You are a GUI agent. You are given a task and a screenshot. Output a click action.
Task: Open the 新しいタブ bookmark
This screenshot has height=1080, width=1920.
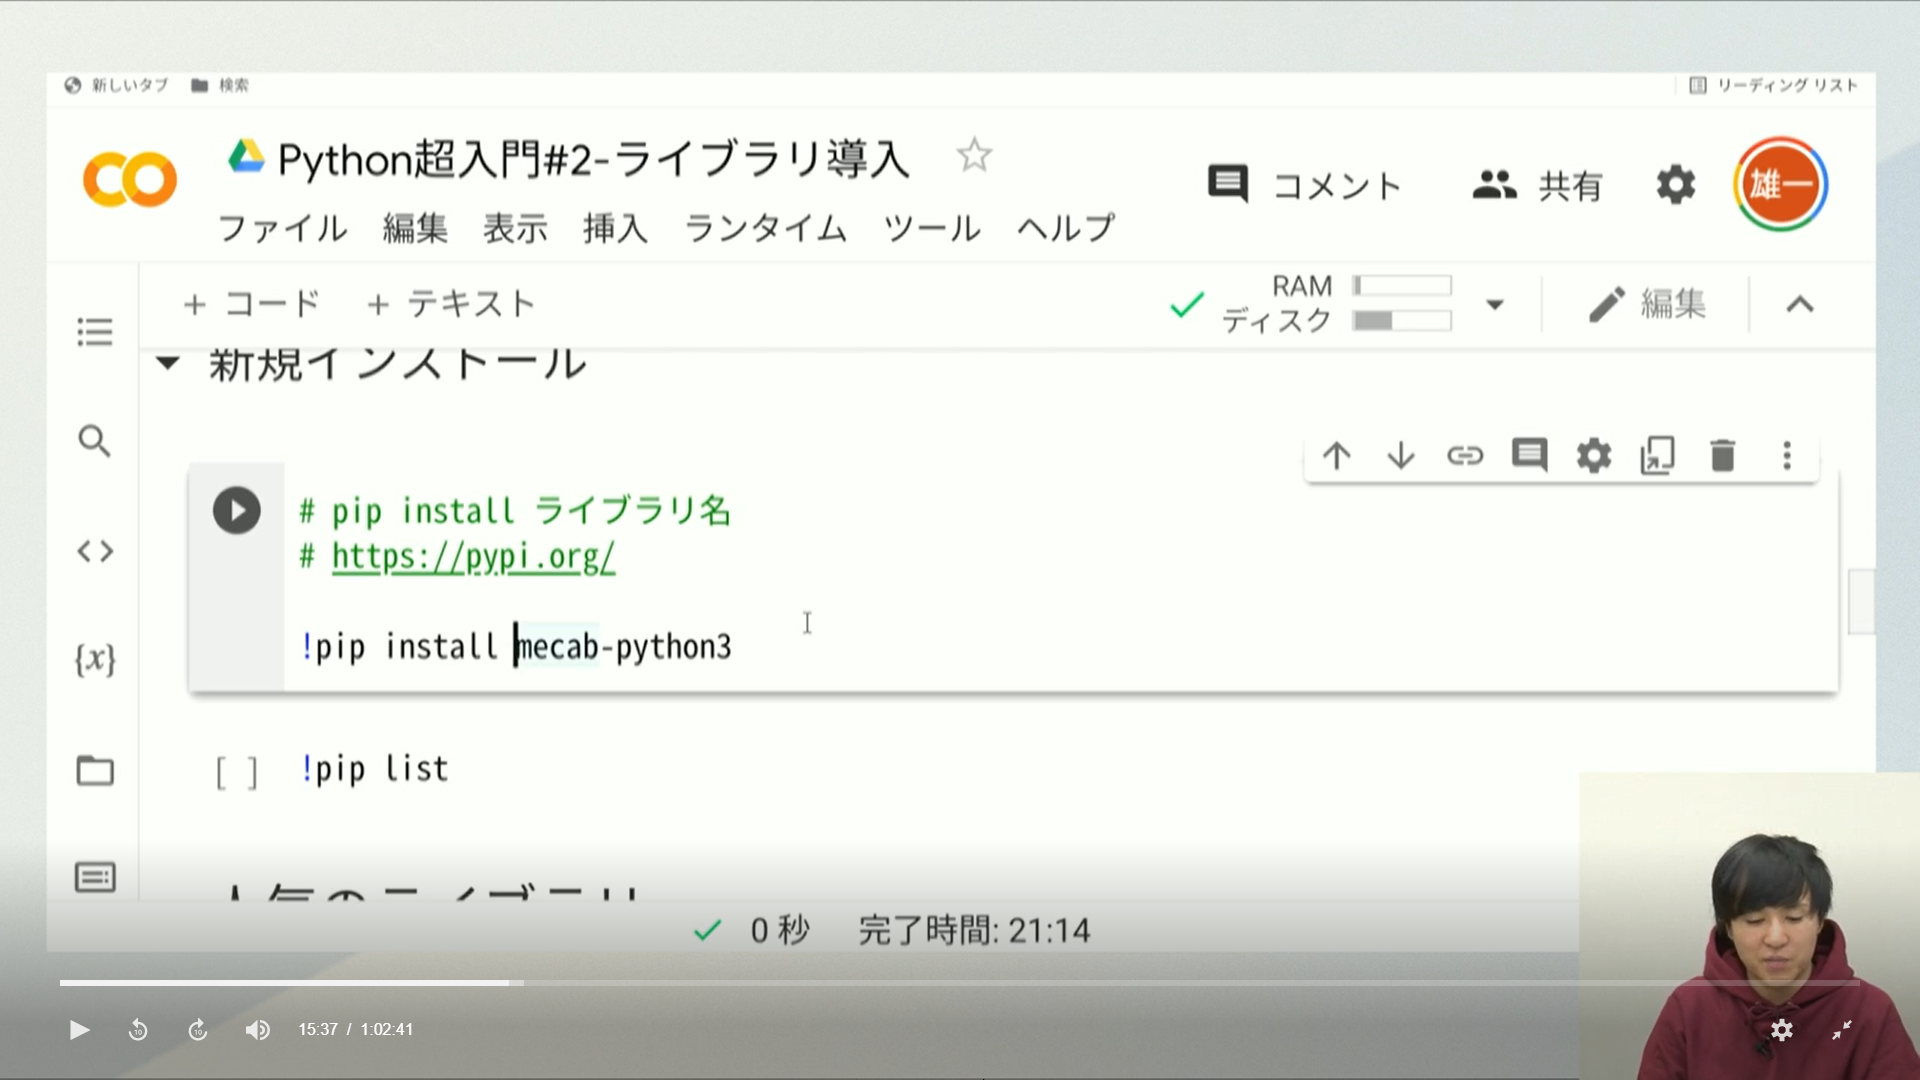[x=116, y=85]
